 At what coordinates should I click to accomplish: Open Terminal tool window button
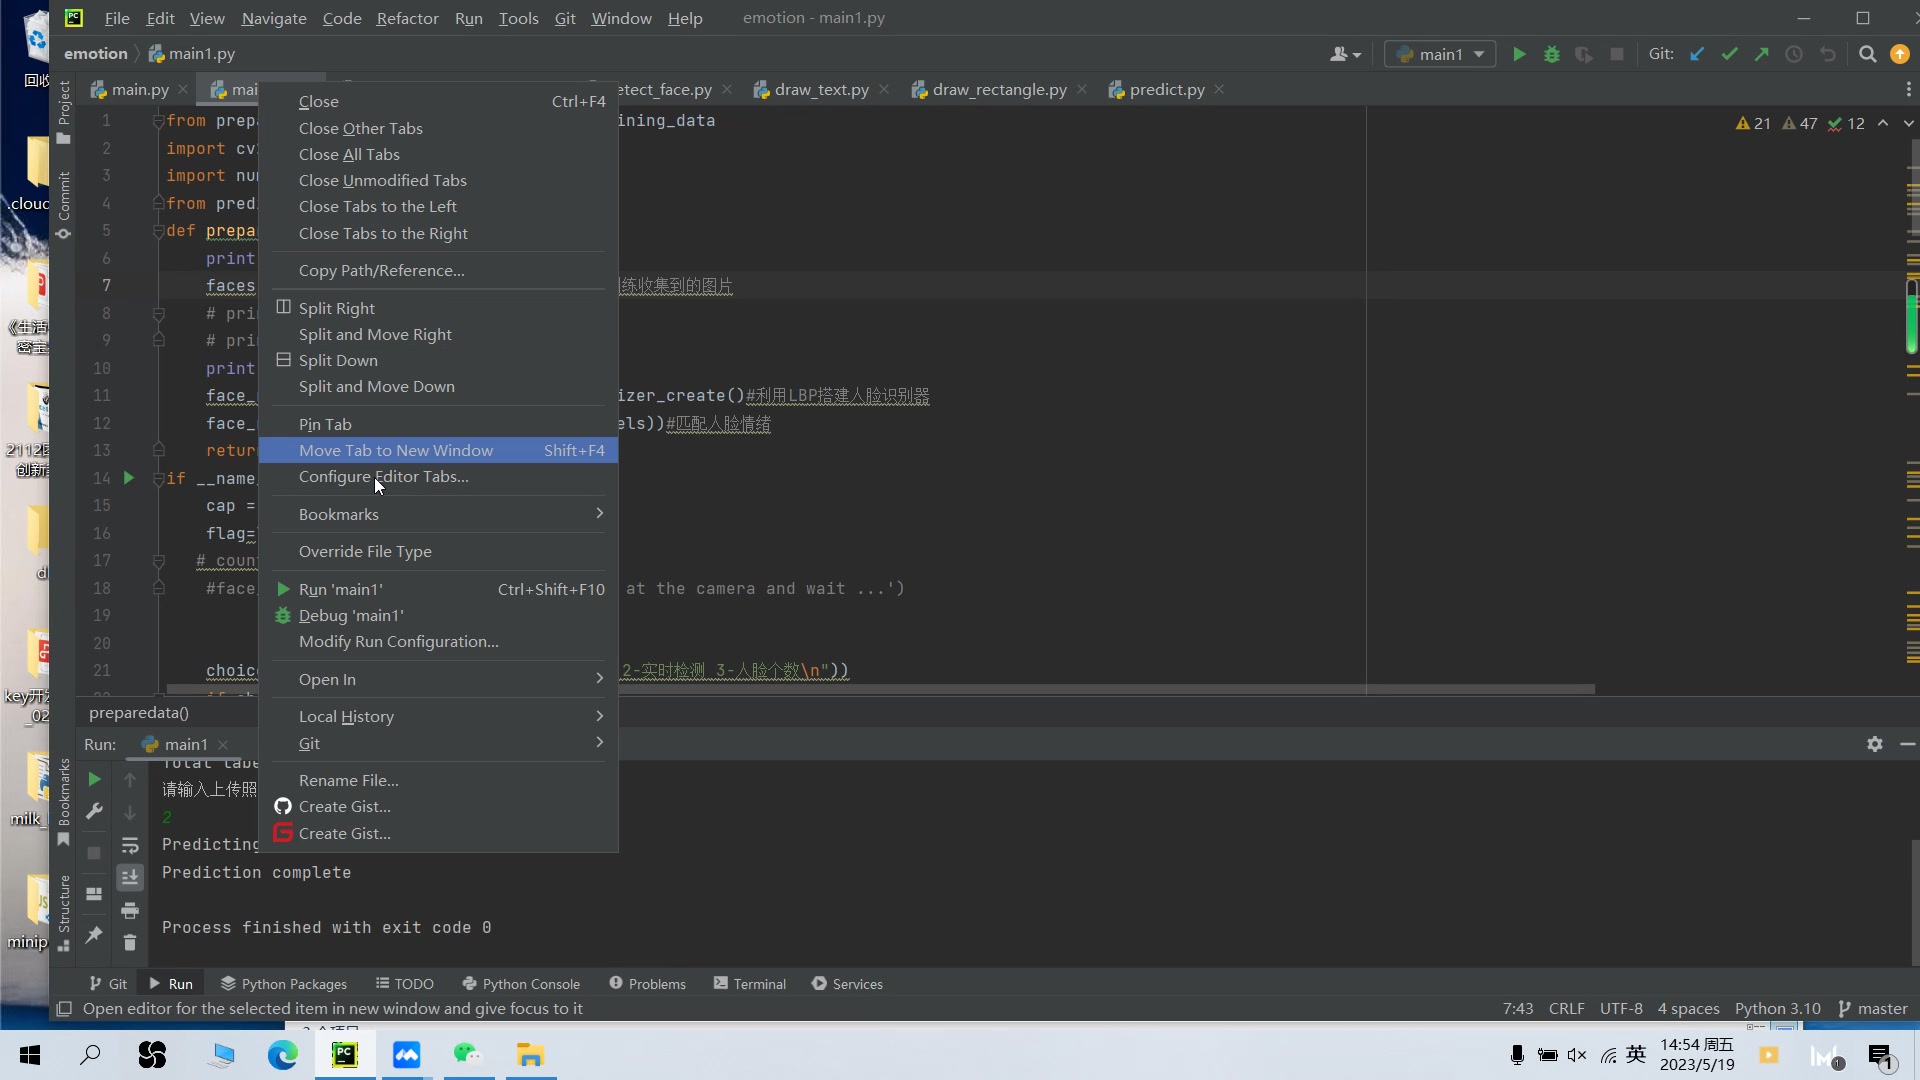pos(750,984)
